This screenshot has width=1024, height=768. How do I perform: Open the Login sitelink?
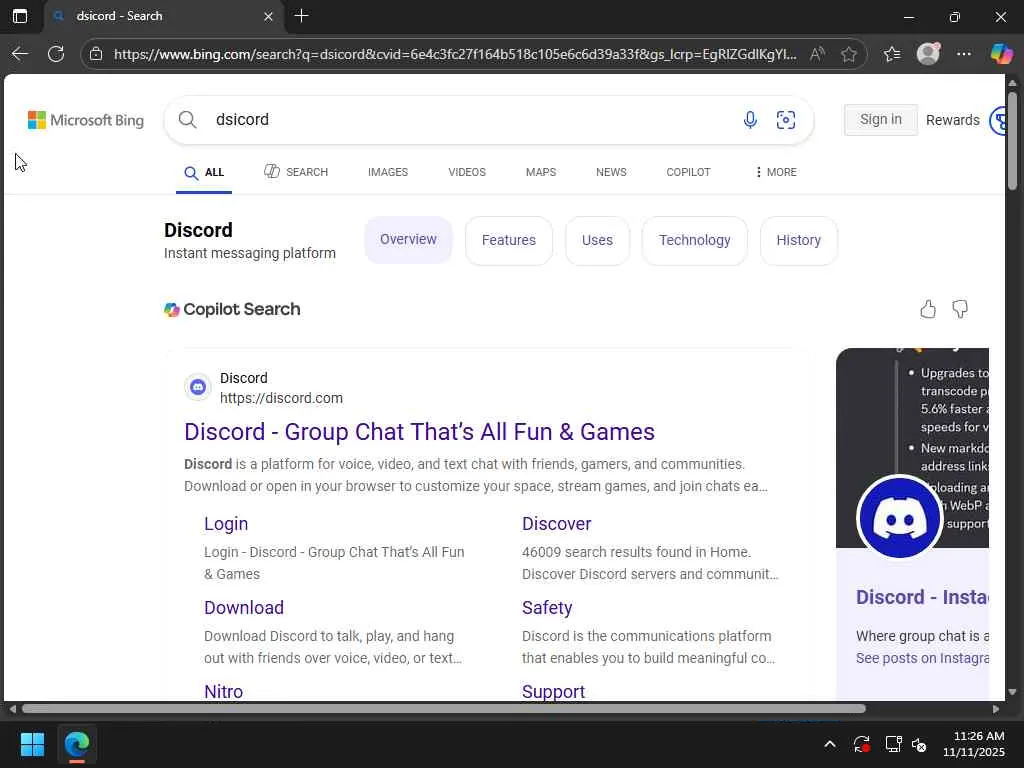tap(226, 524)
